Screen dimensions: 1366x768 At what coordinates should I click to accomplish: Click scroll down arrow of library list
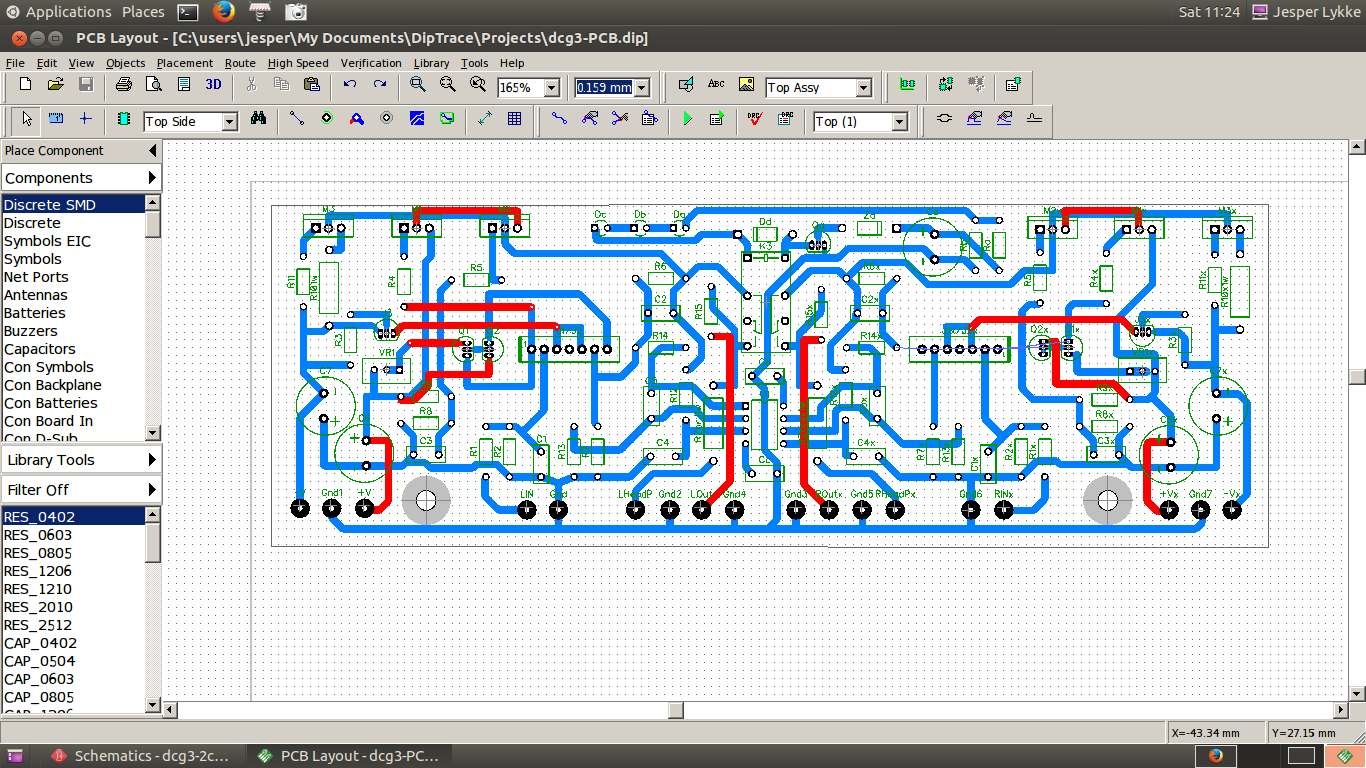pos(153,433)
